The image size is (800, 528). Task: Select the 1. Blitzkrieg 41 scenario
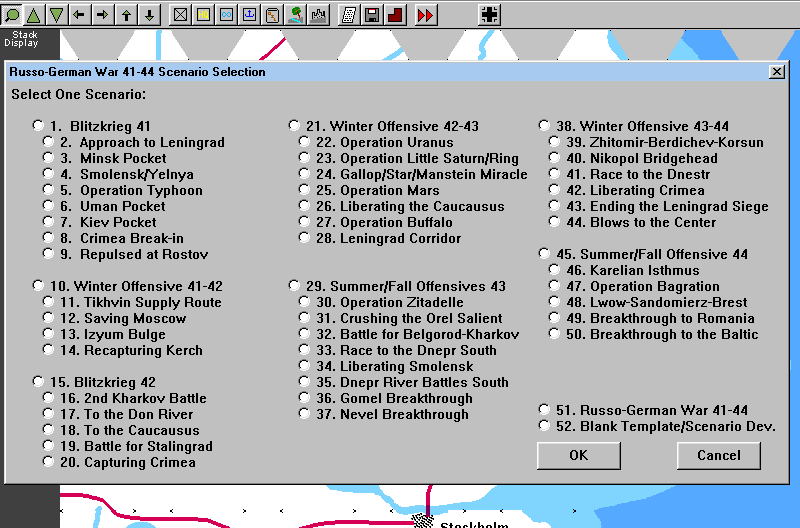point(38,126)
